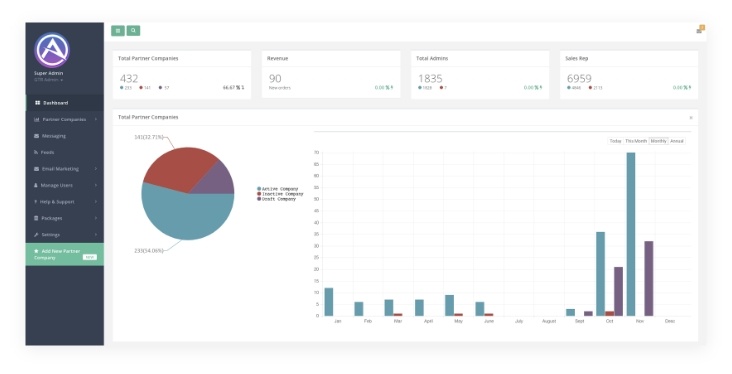Click the Help & Support question icon

[x=36, y=202]
